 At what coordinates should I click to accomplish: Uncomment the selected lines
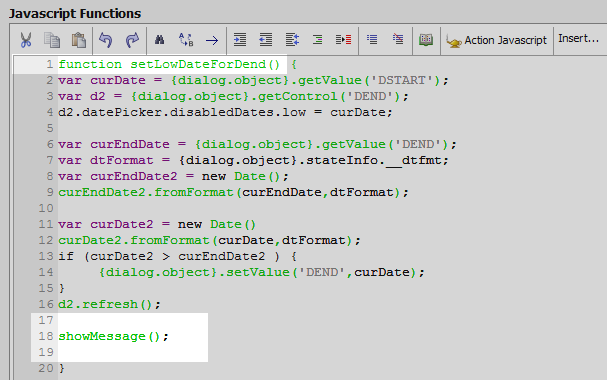tap(398, 39)
